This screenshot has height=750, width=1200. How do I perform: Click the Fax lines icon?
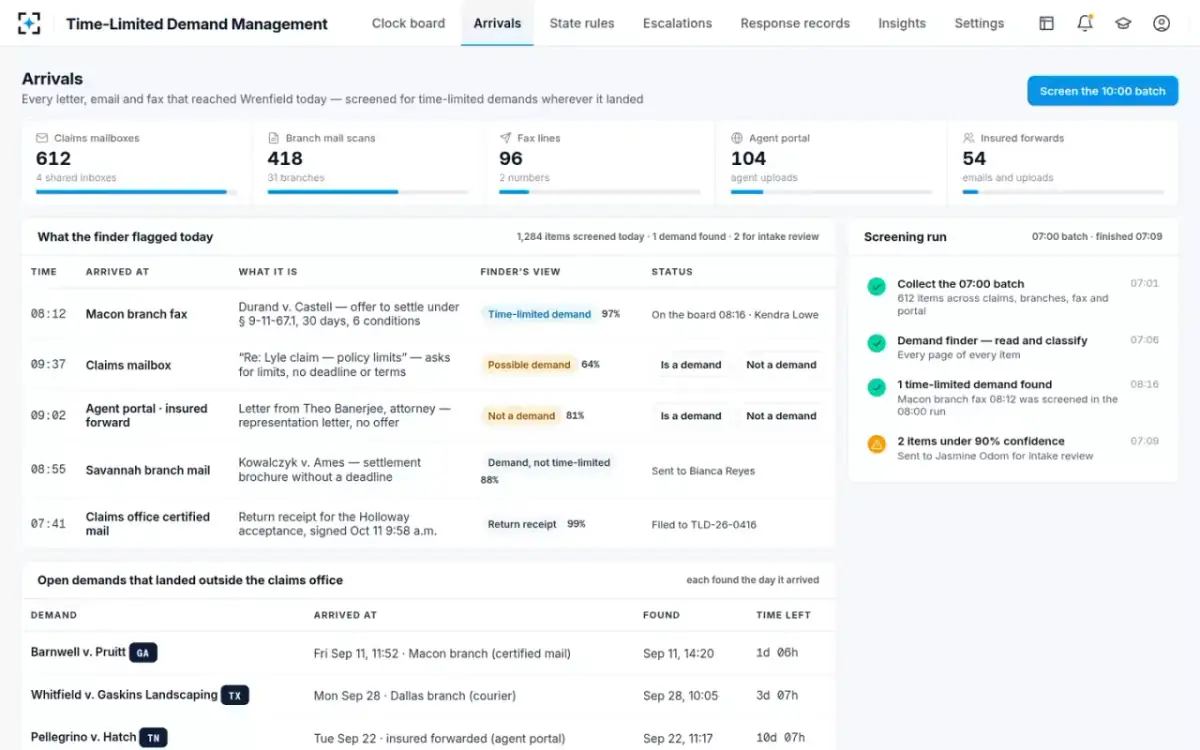(x=505, y=138)
